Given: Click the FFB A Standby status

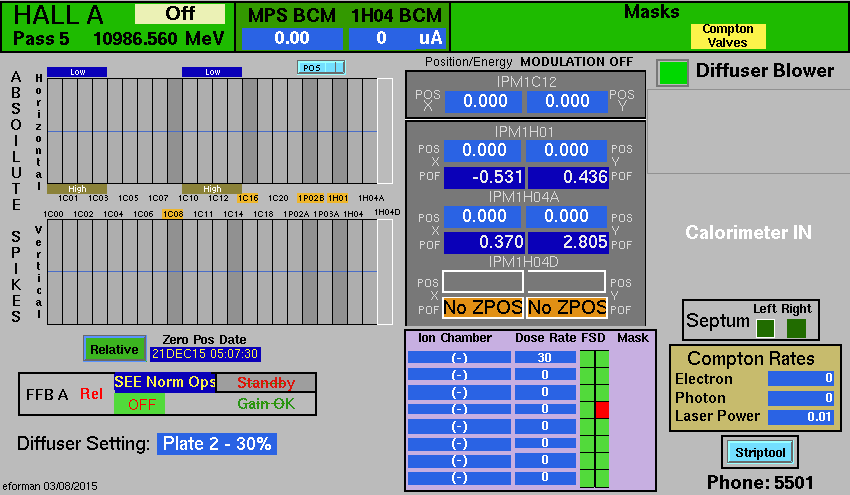Looking at the screenshot, I should [x=266, y=382].
